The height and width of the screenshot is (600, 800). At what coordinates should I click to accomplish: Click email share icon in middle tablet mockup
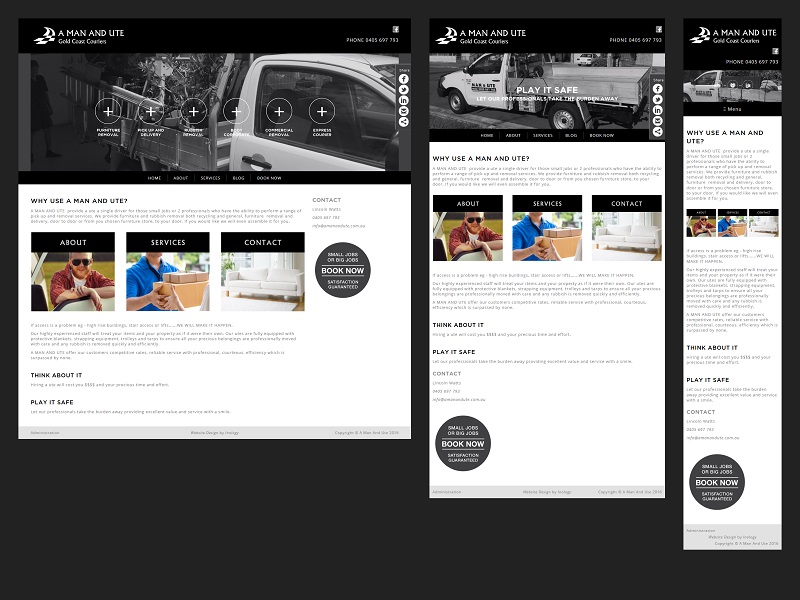[x=657, y=120]
